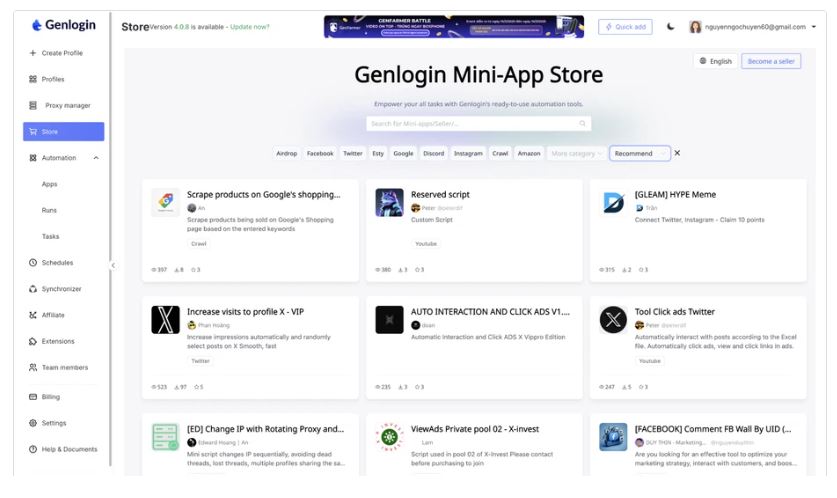Filter by Amazon category
This screenshot has height=498, width=837.
click(x=529, y=153)
